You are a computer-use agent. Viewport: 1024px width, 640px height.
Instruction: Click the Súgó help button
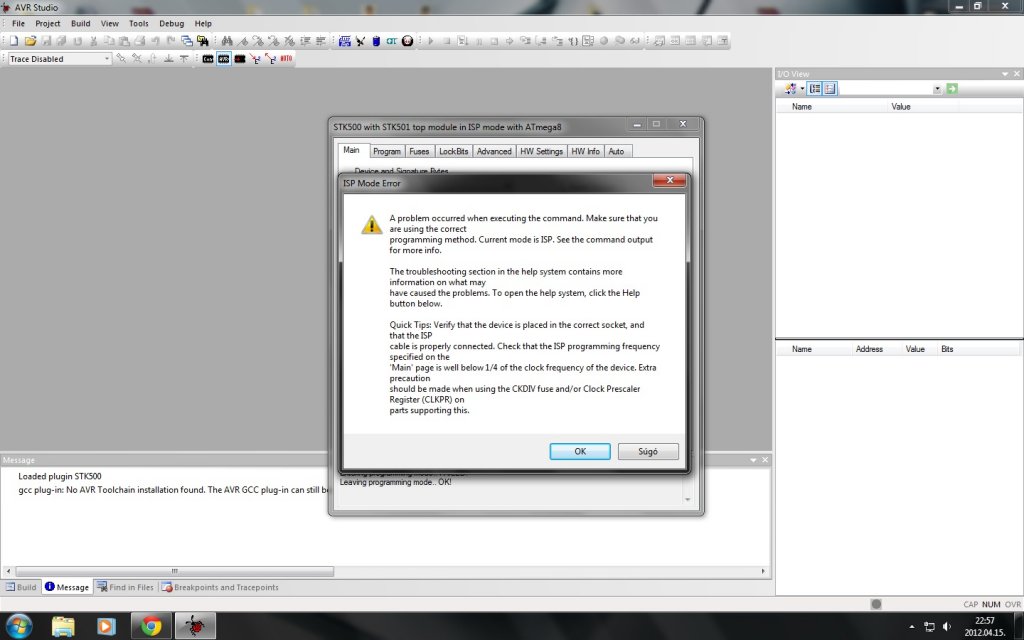648,451
